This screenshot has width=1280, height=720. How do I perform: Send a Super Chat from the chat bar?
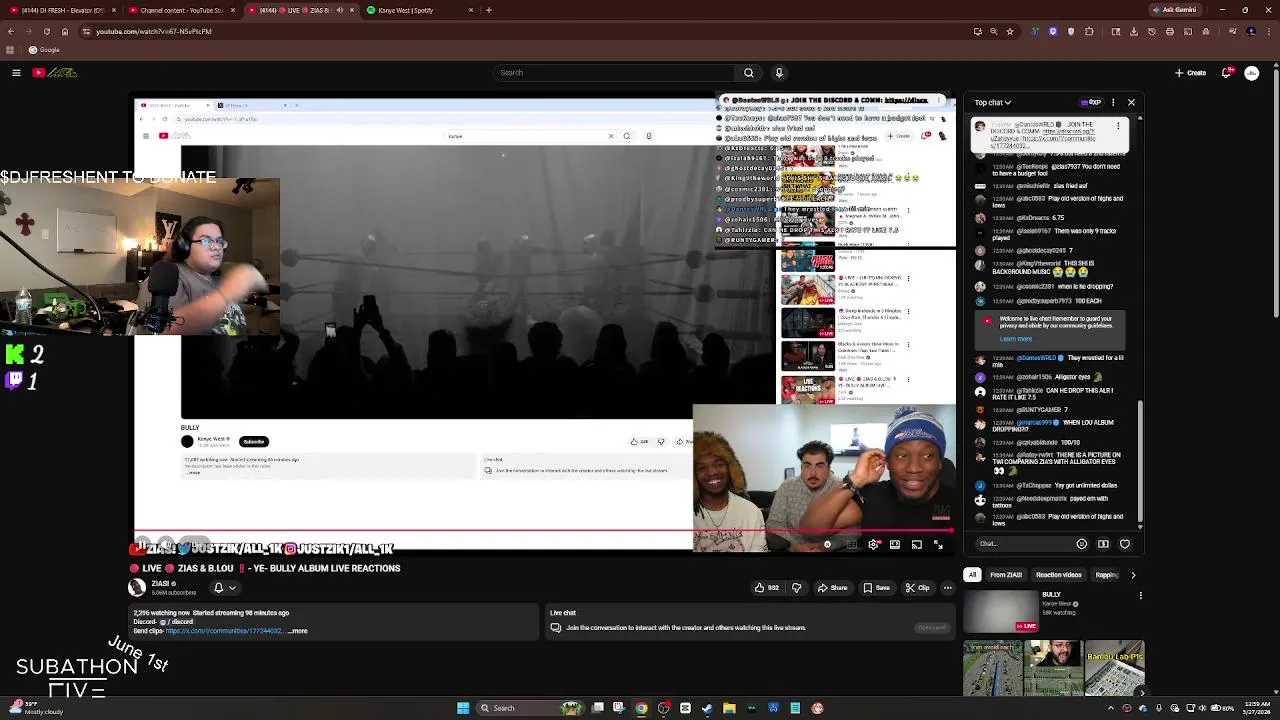[1103, 544]
